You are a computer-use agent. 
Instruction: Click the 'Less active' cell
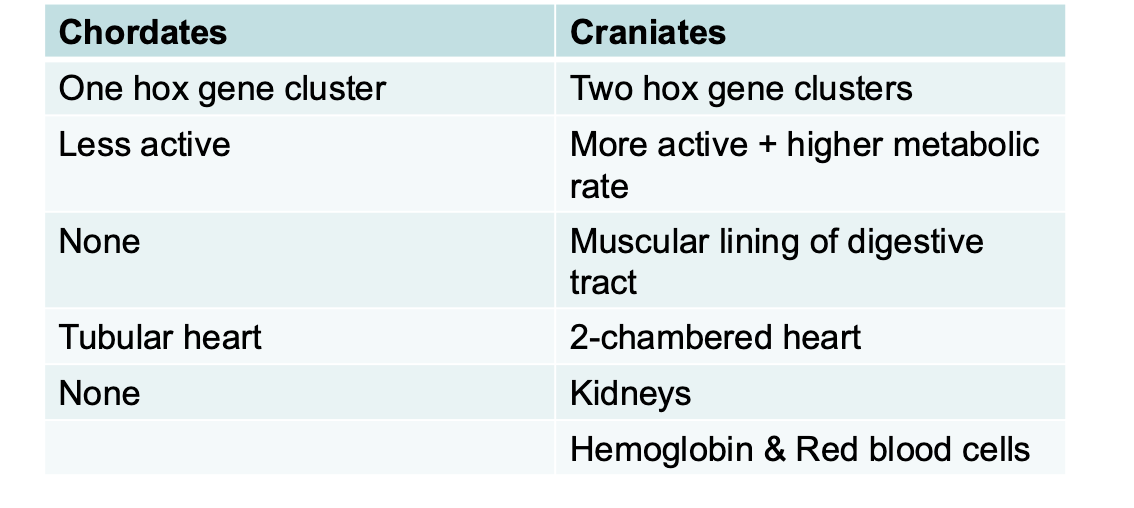(x=145, y=145)
